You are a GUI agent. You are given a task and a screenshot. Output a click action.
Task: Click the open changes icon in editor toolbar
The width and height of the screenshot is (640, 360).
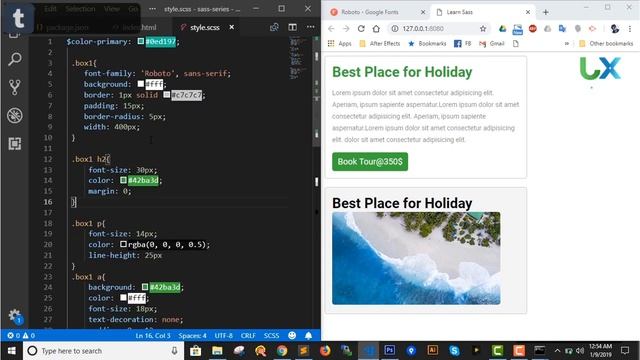pos(274,27)
